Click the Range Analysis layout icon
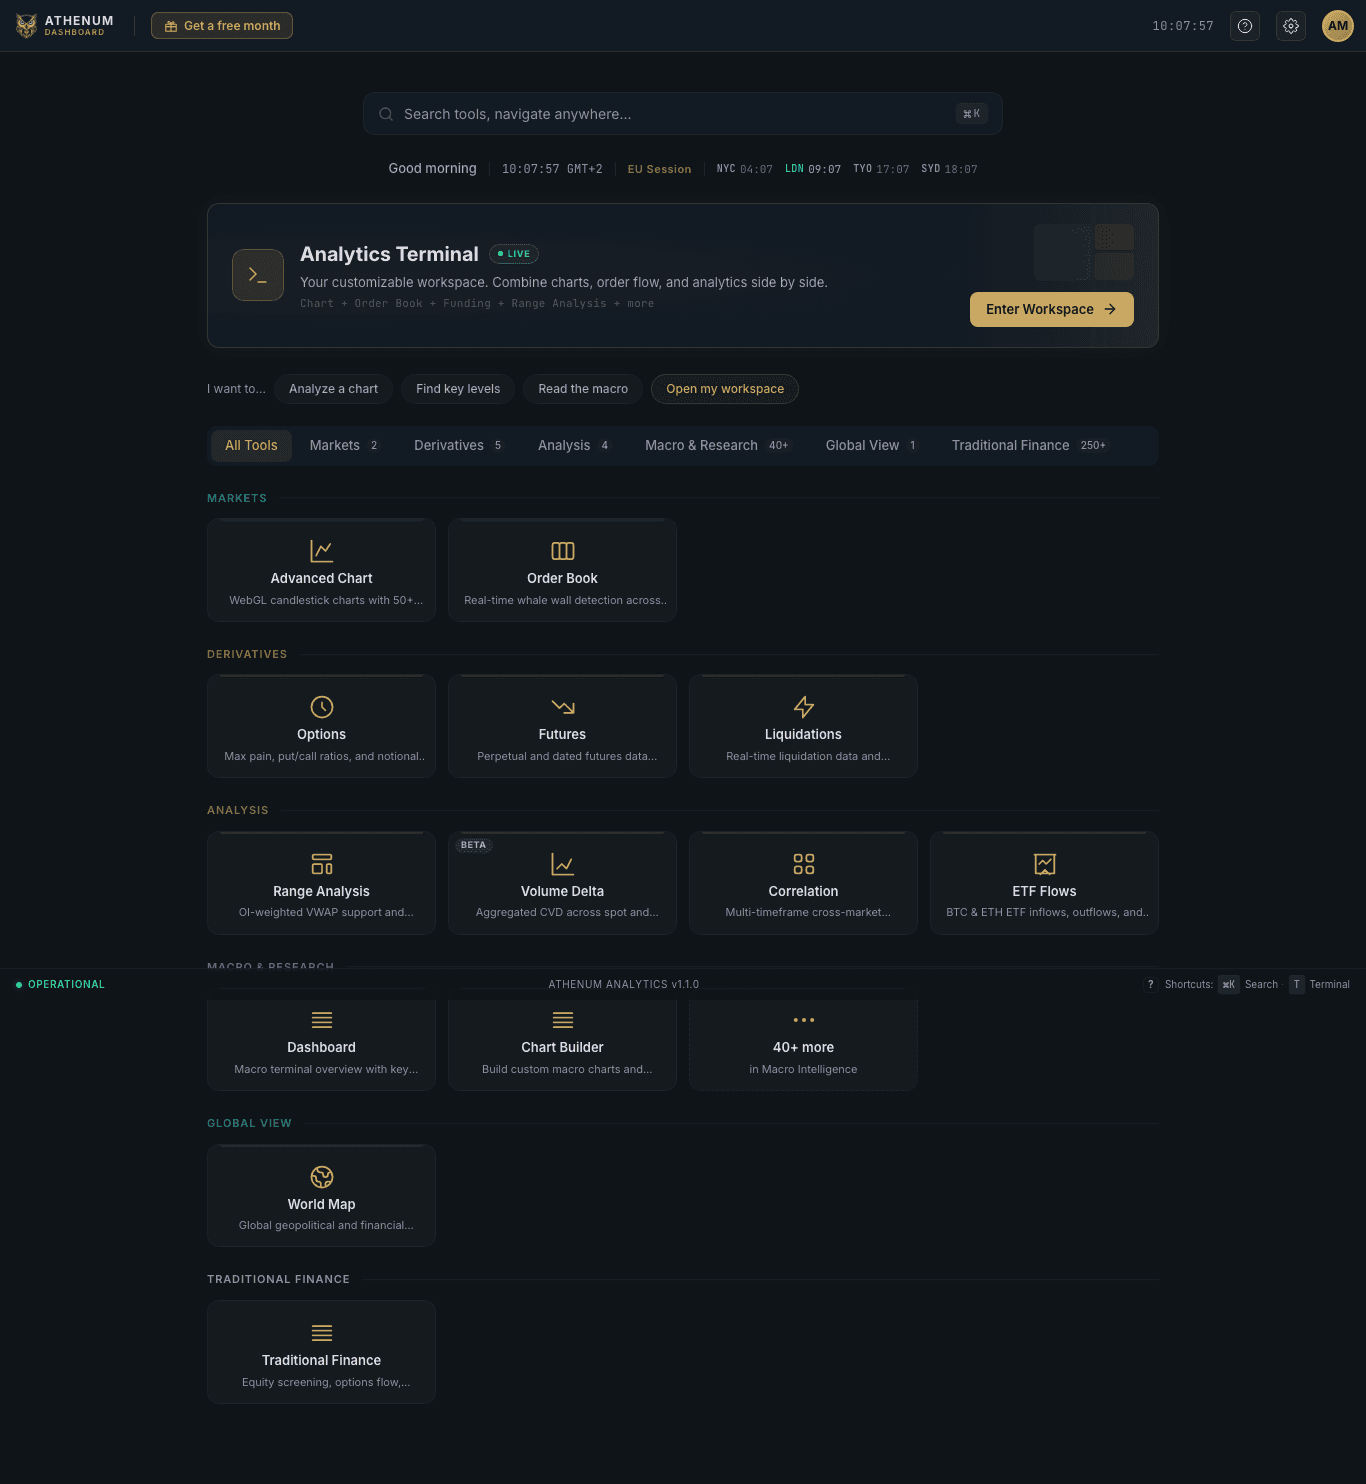The height and width of the screenshot is (1484, 1366). 321,864
